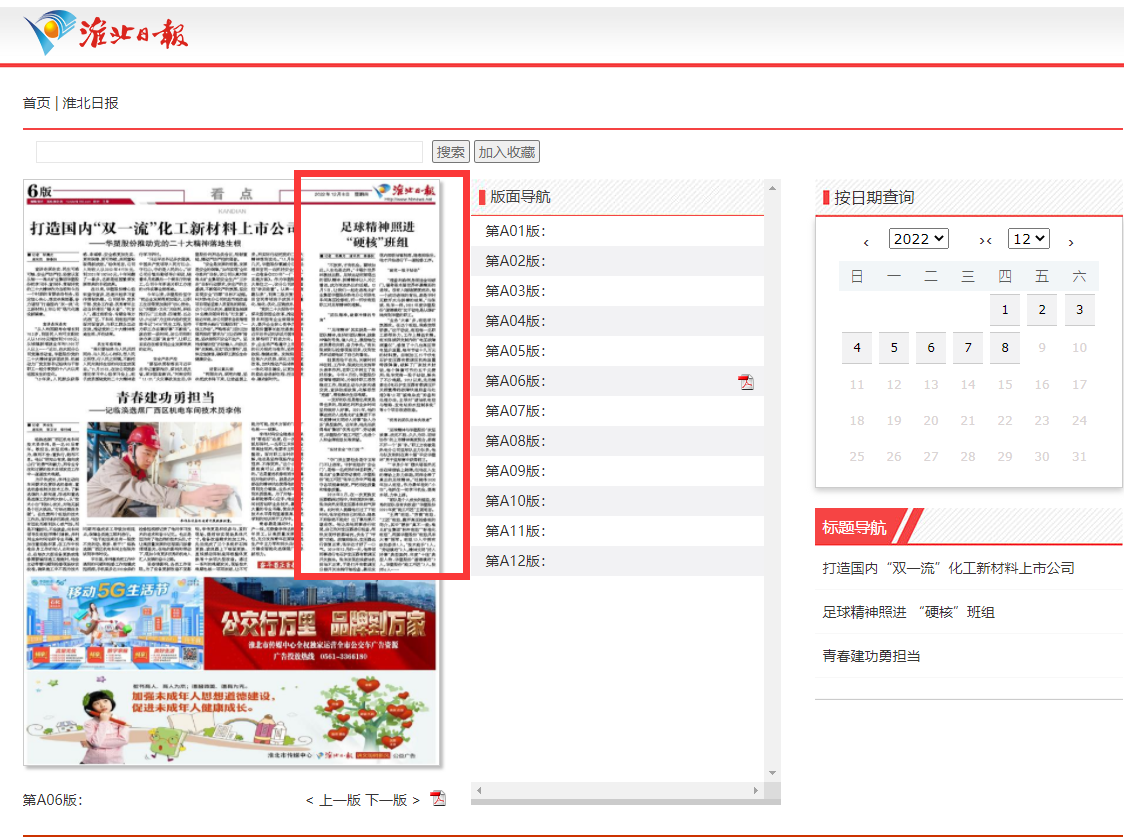Go to previous year using left arrow

866,241
